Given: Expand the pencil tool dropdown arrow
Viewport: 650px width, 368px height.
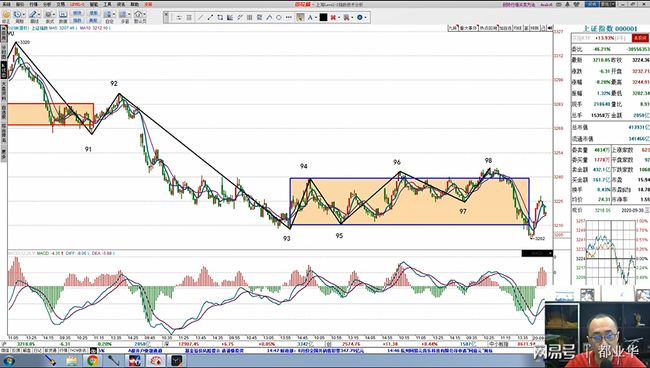Looking at the screenshot, I should (39, 15).
